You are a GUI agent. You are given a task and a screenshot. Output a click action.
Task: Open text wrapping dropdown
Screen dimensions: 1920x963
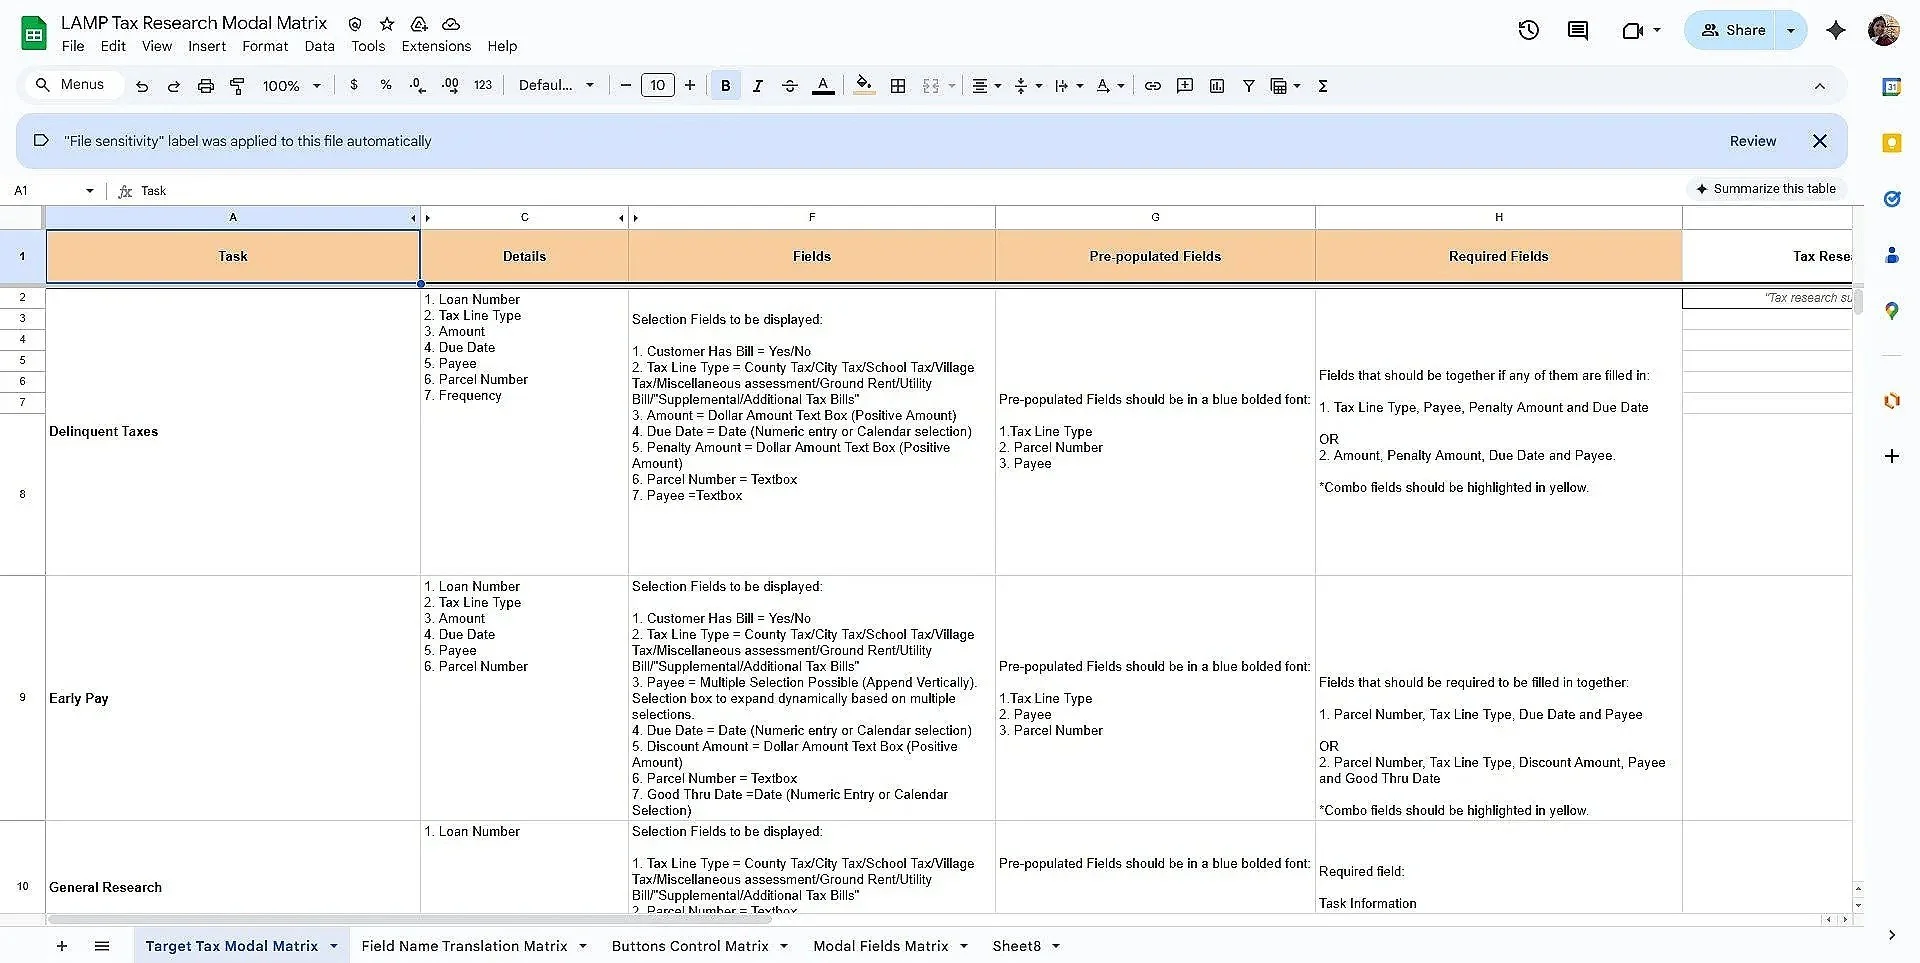click(1068, 86)
